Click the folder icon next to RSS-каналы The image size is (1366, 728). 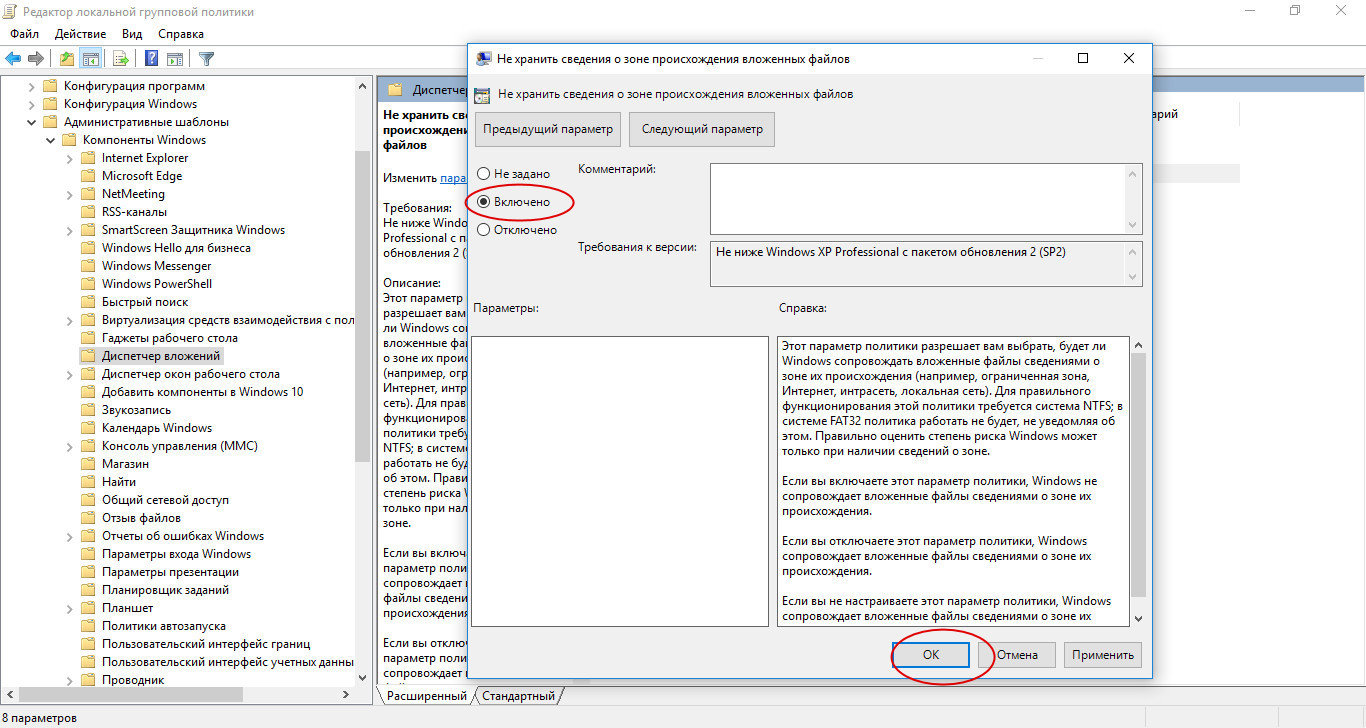[88, 212]
